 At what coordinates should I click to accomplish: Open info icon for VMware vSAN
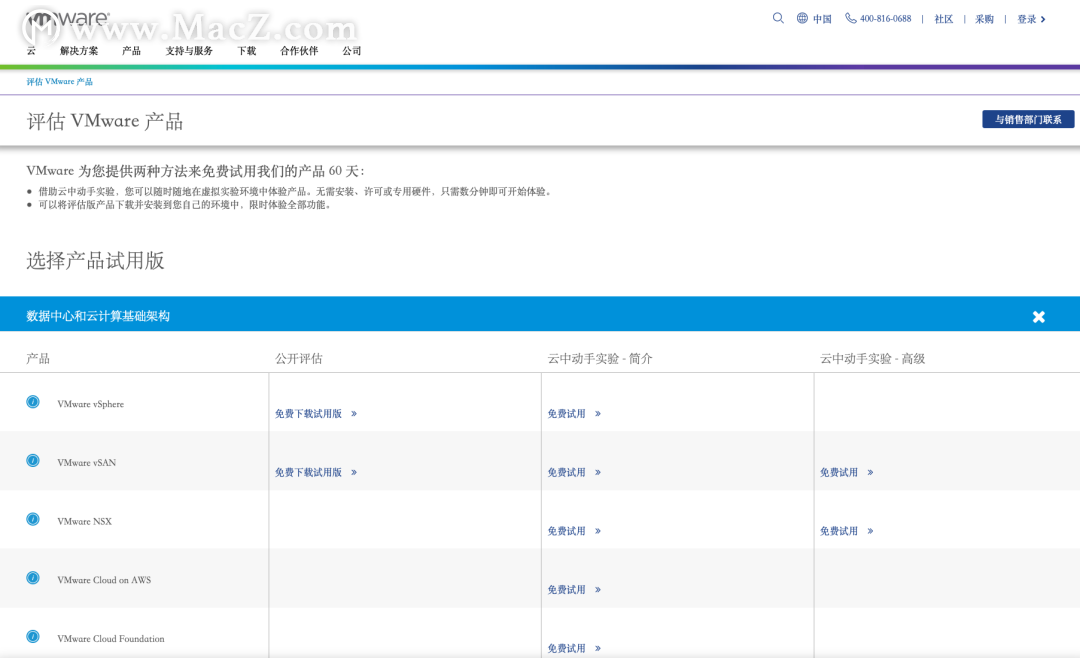click(x=33, y=460)
